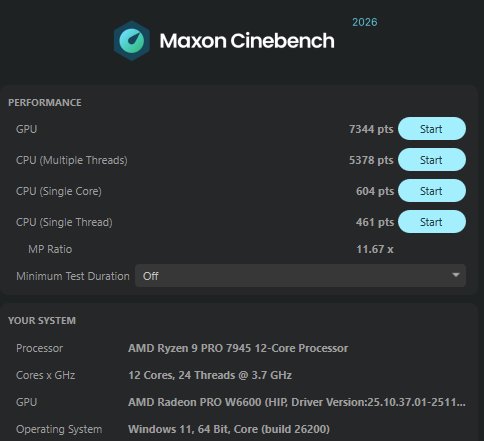Start the CPU Multiple Threads benchmark
The image size is (484, 441).
432,160
